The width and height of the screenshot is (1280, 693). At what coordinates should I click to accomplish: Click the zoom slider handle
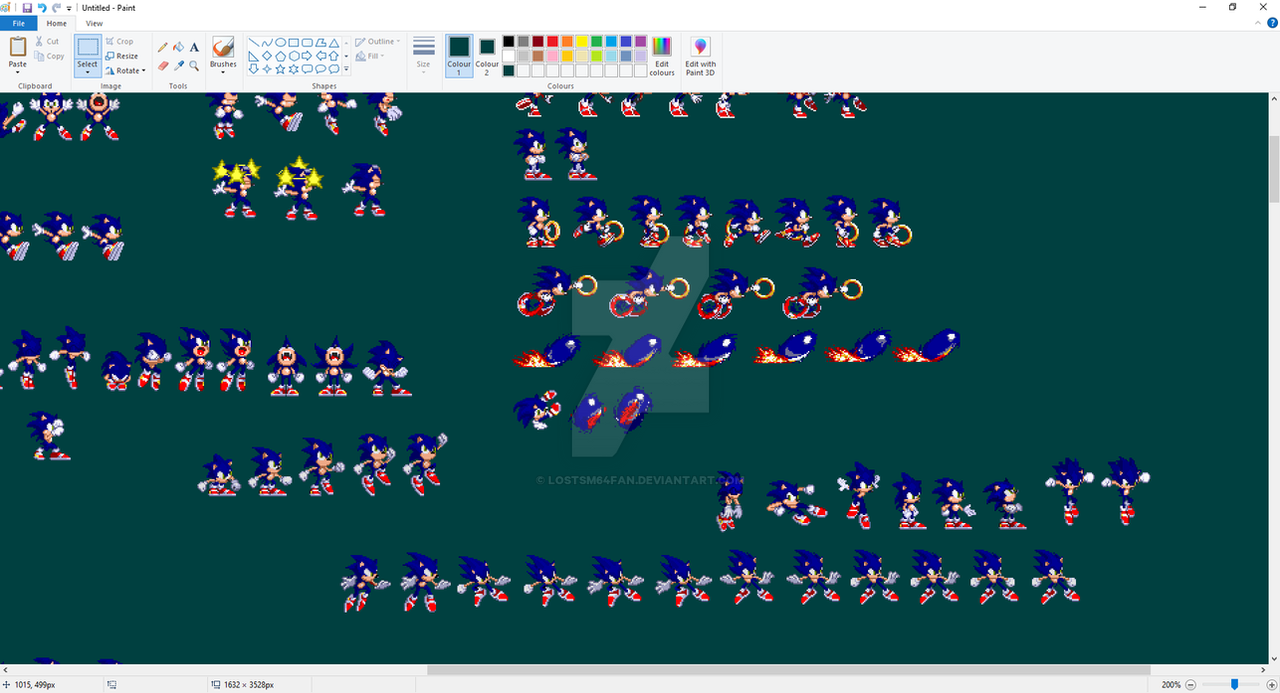(1235, 685)
